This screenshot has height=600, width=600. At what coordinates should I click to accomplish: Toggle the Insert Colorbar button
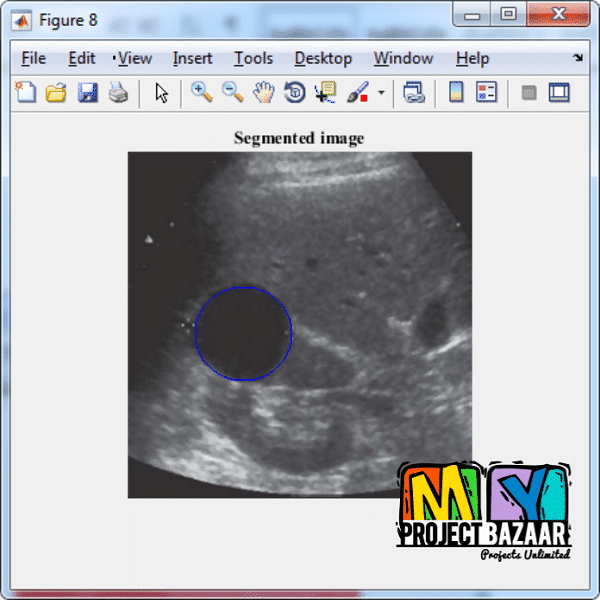[456, 93]
